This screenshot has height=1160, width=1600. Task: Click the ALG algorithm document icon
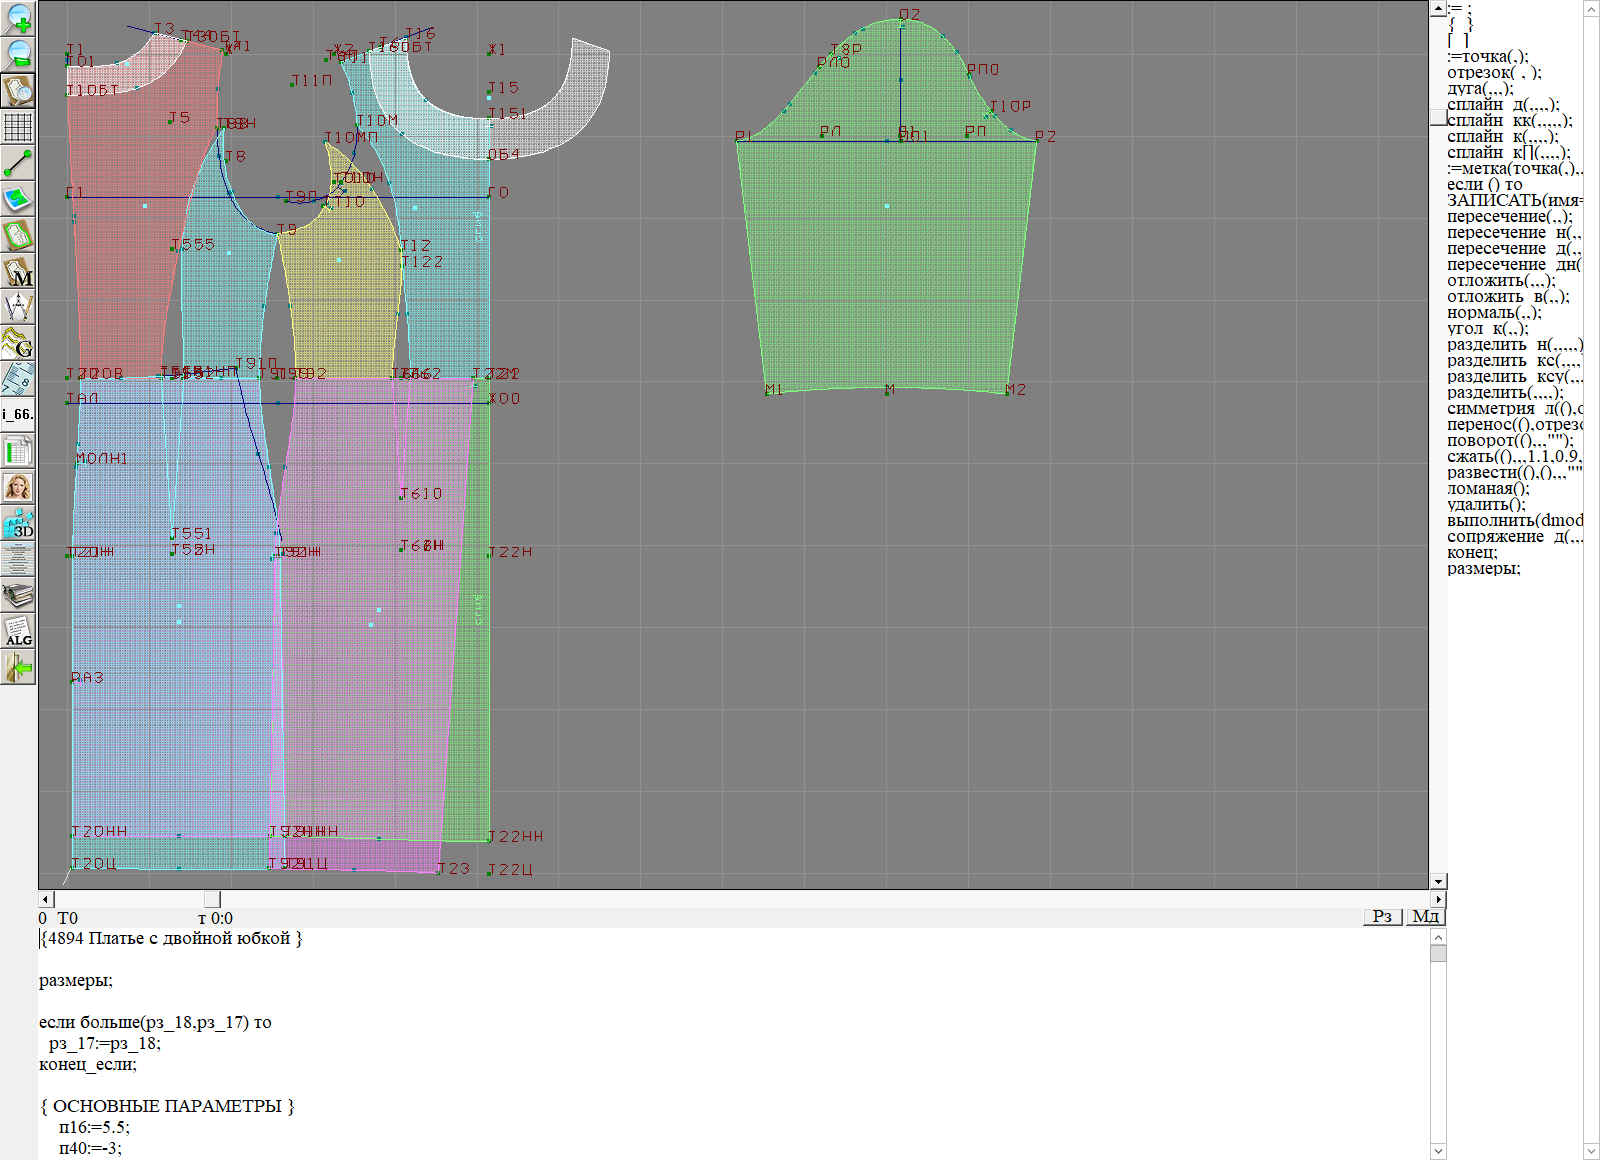(18, 631)
